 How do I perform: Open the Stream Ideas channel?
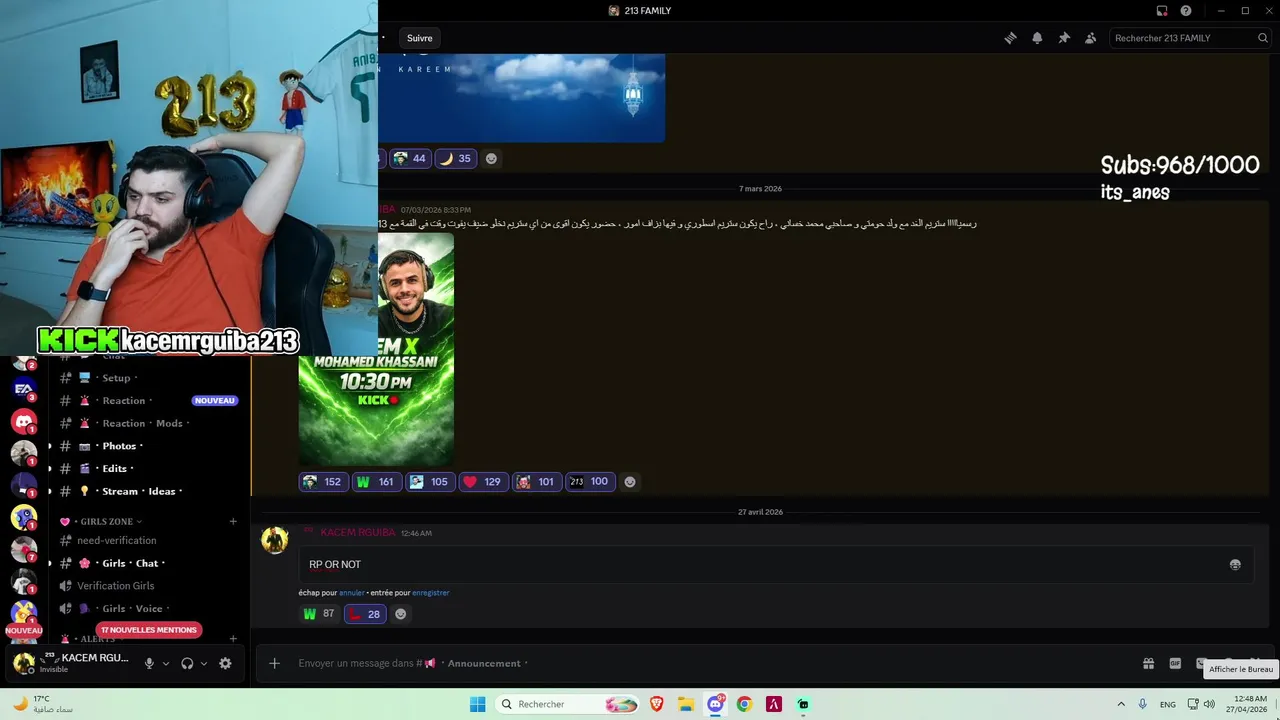pyautogui.click(x=148, y=491)
